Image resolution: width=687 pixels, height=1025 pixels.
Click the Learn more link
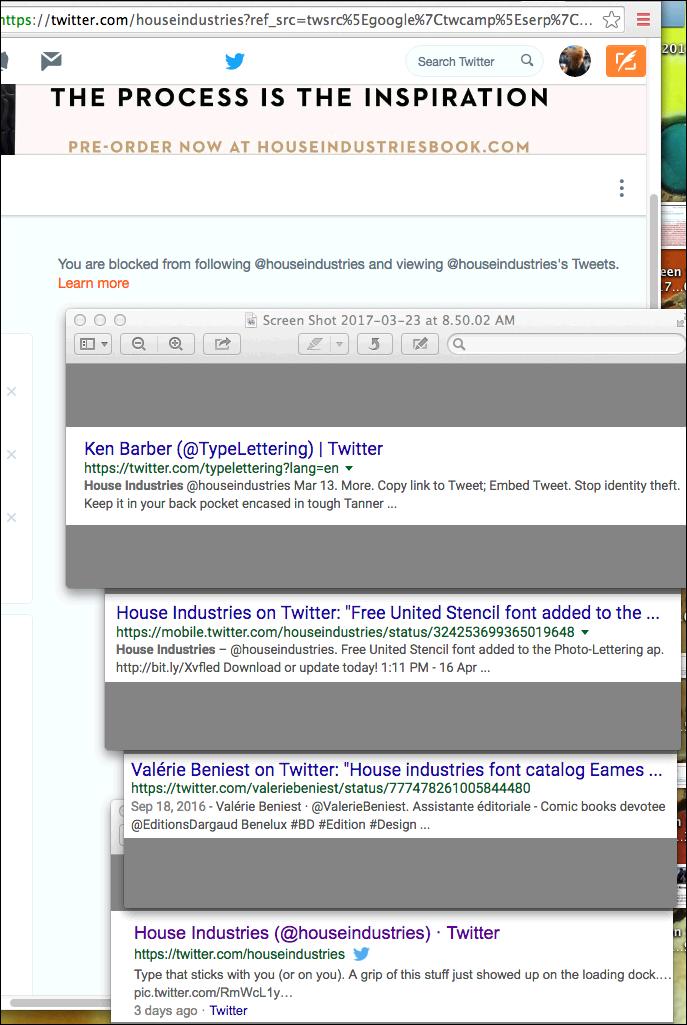tap(93, 283)
